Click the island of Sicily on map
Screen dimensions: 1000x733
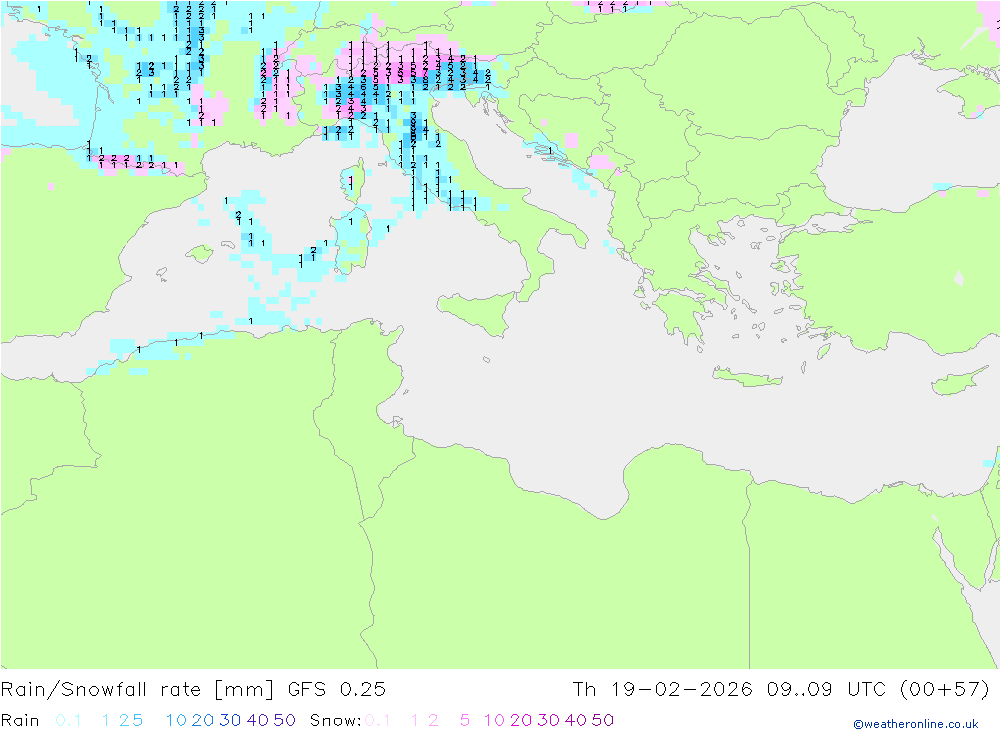point(482,313)
